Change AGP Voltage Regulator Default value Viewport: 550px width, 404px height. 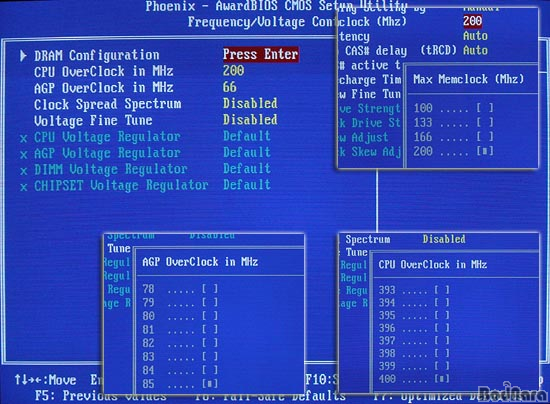coord(247,152)
